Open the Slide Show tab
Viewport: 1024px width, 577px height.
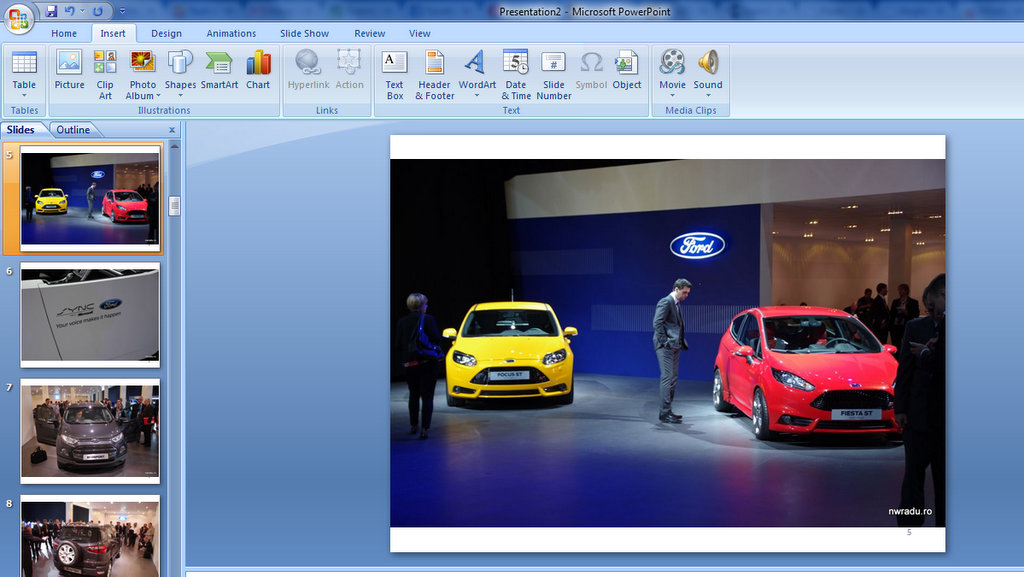[x=304, y=33]
